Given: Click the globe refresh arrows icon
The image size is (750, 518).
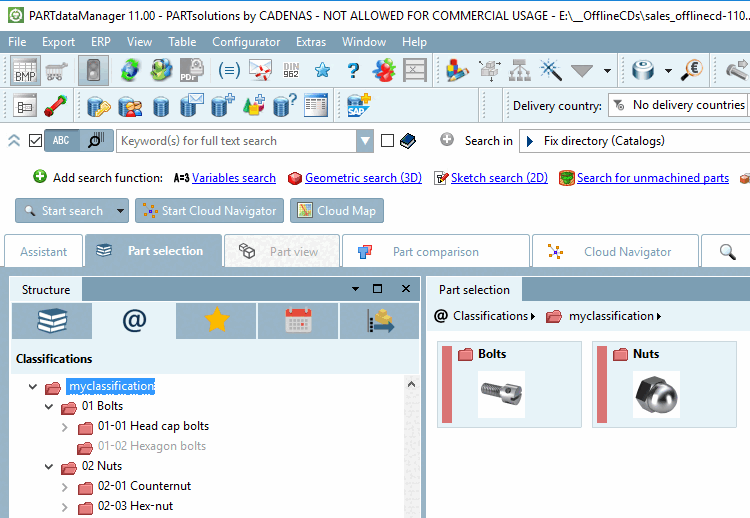Looking at the screenshot, I should [130, 71].
